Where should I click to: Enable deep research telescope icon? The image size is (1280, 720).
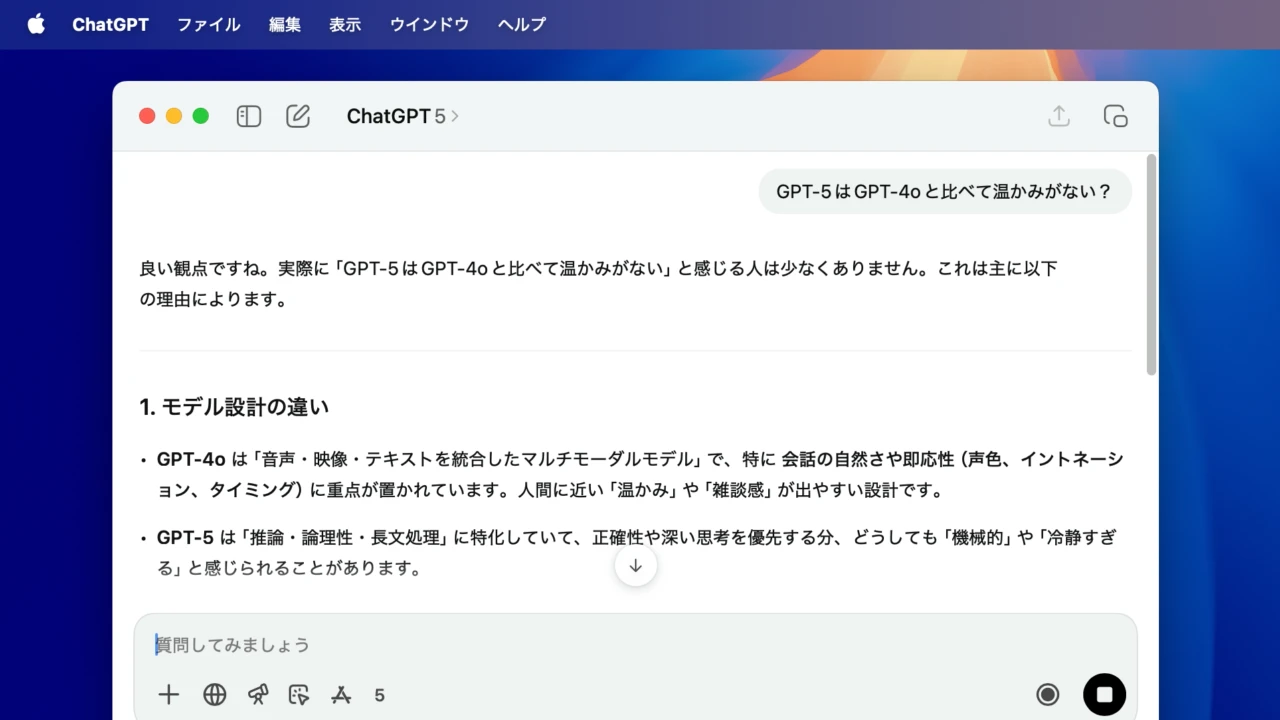pyautogui.click(x=258, y=695)
